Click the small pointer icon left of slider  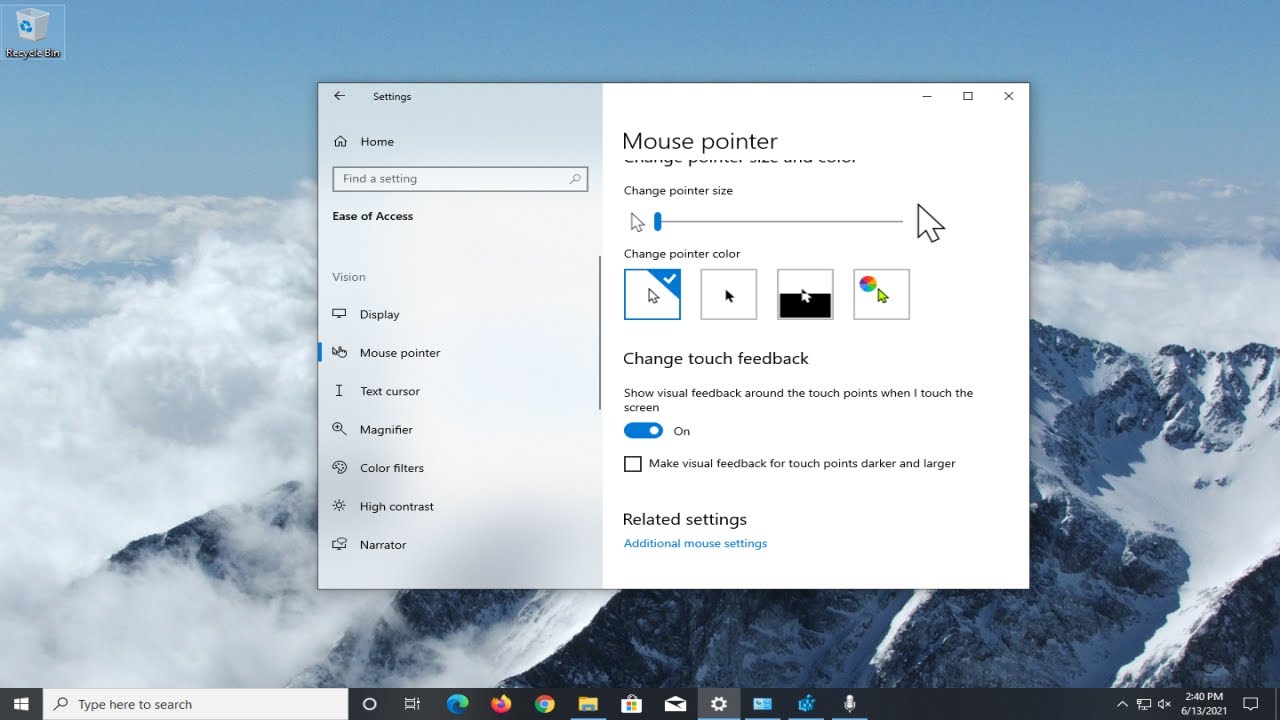tap(637, 222)
